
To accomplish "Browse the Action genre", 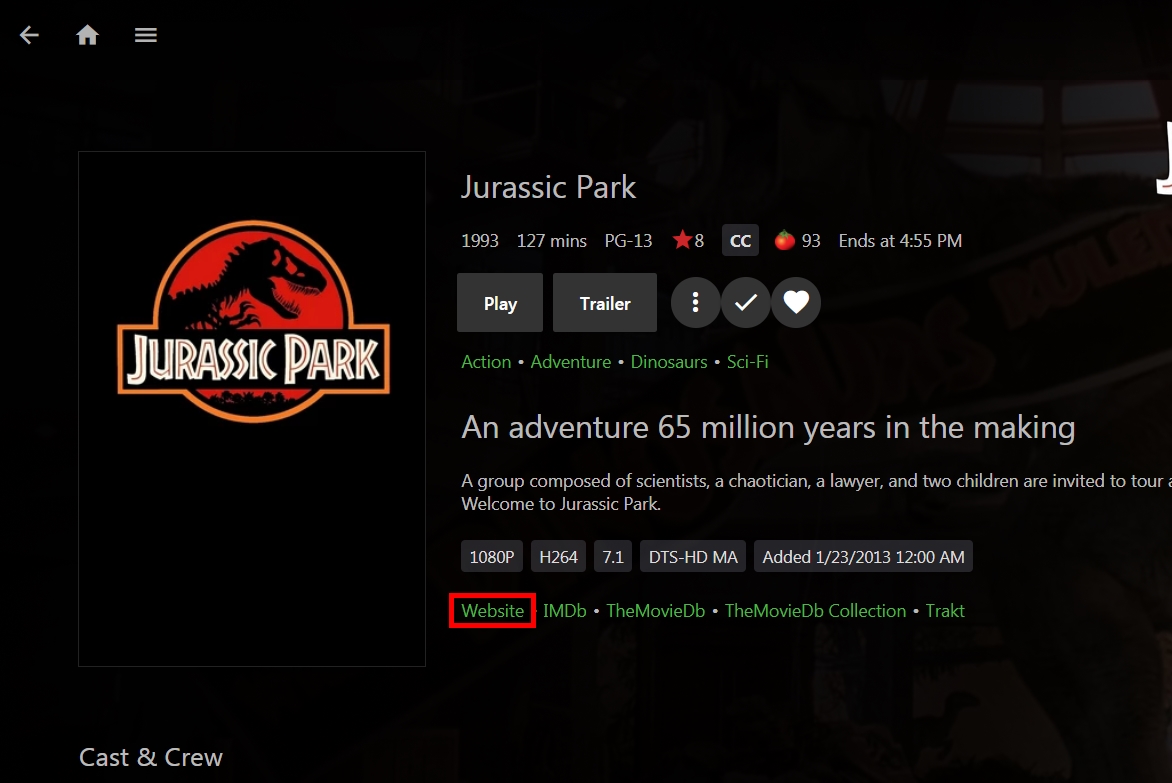I will point(486,362).
